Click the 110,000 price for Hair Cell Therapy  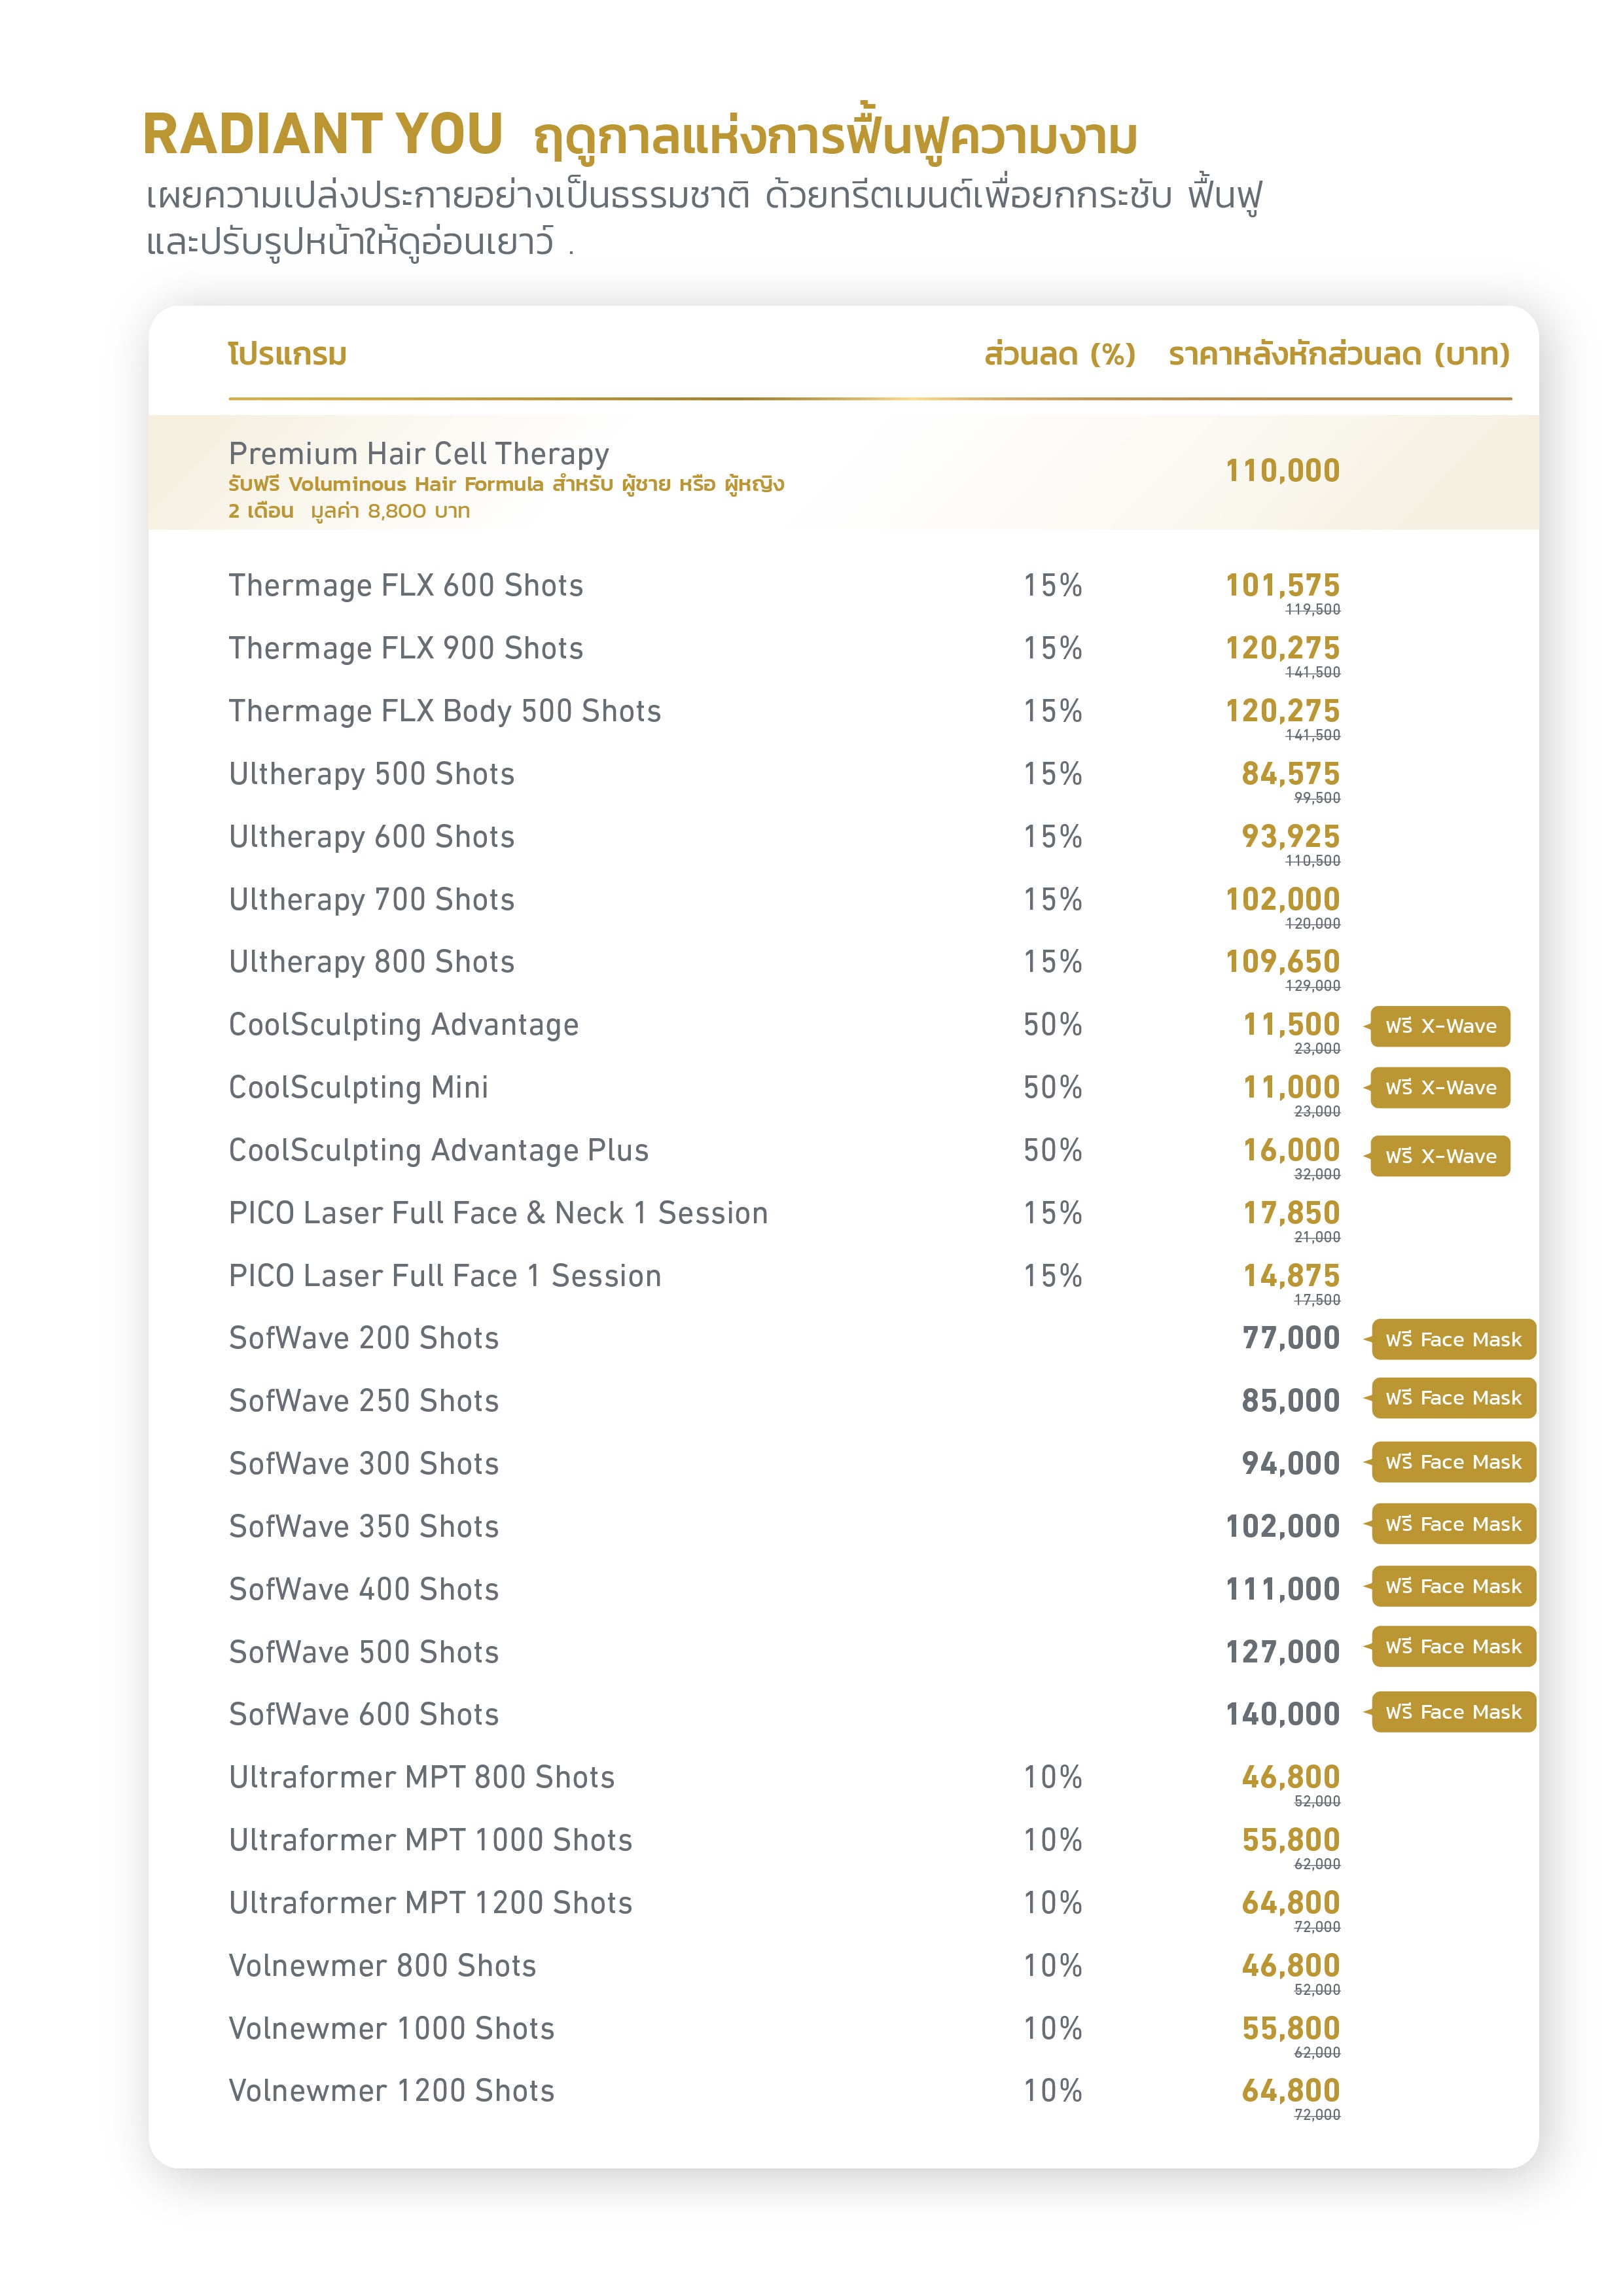1282,470
